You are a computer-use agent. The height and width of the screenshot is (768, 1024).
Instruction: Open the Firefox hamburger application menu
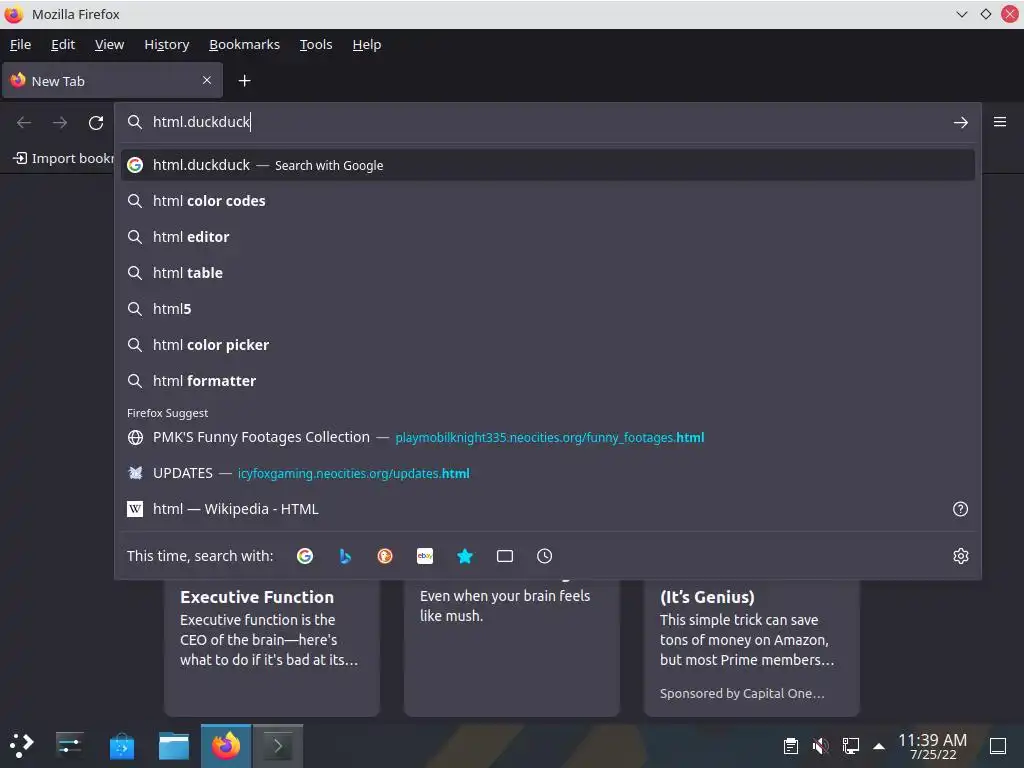pyautogui.click(x=1000, y=122)
